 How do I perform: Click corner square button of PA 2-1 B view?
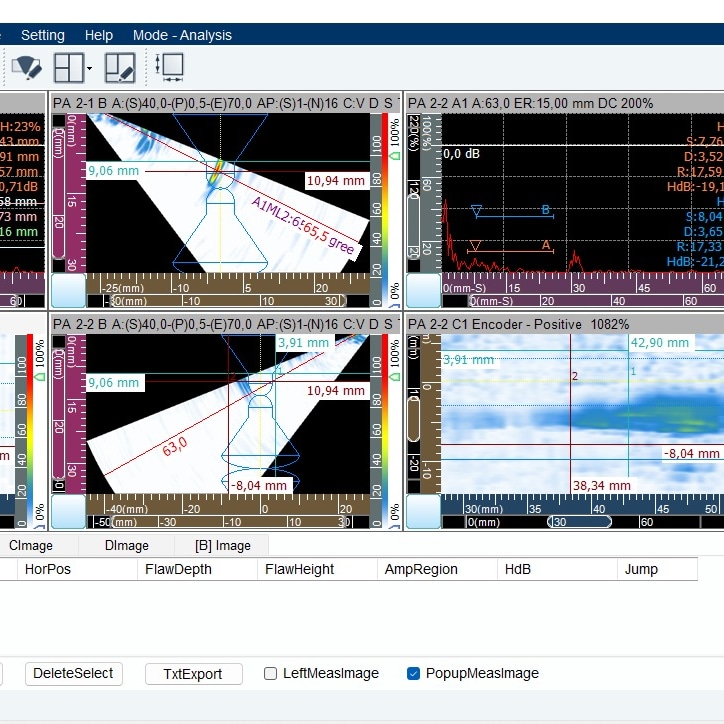click(68, 291)
